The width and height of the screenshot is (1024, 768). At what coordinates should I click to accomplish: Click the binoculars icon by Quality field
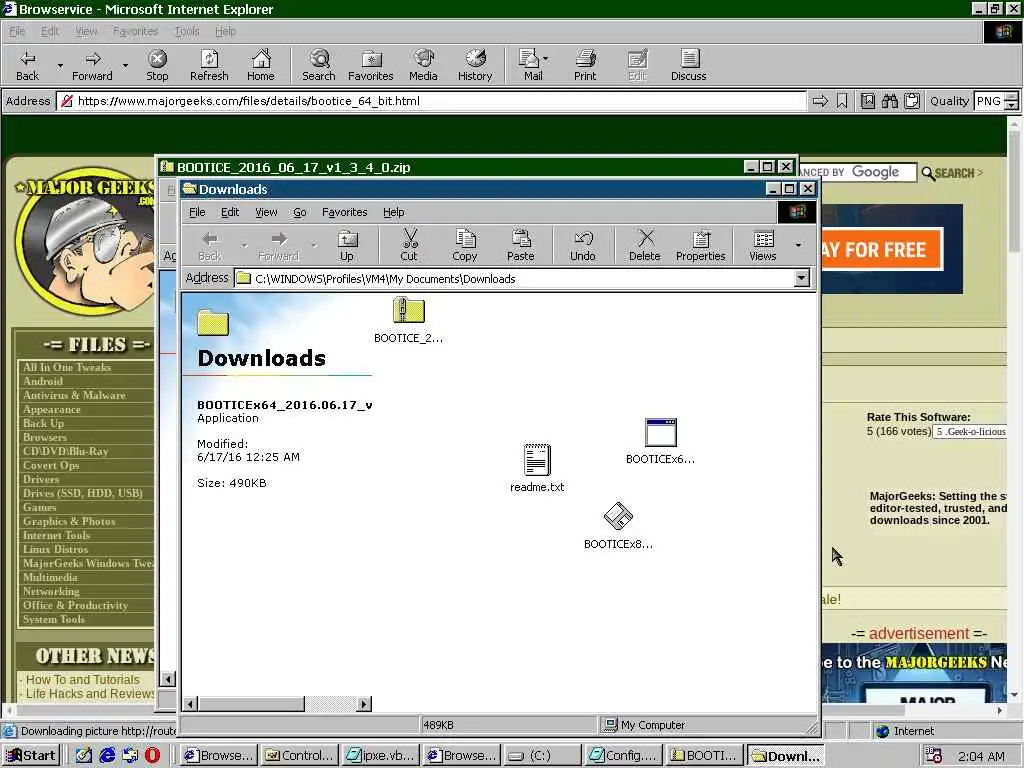click(x=889, y=101)
